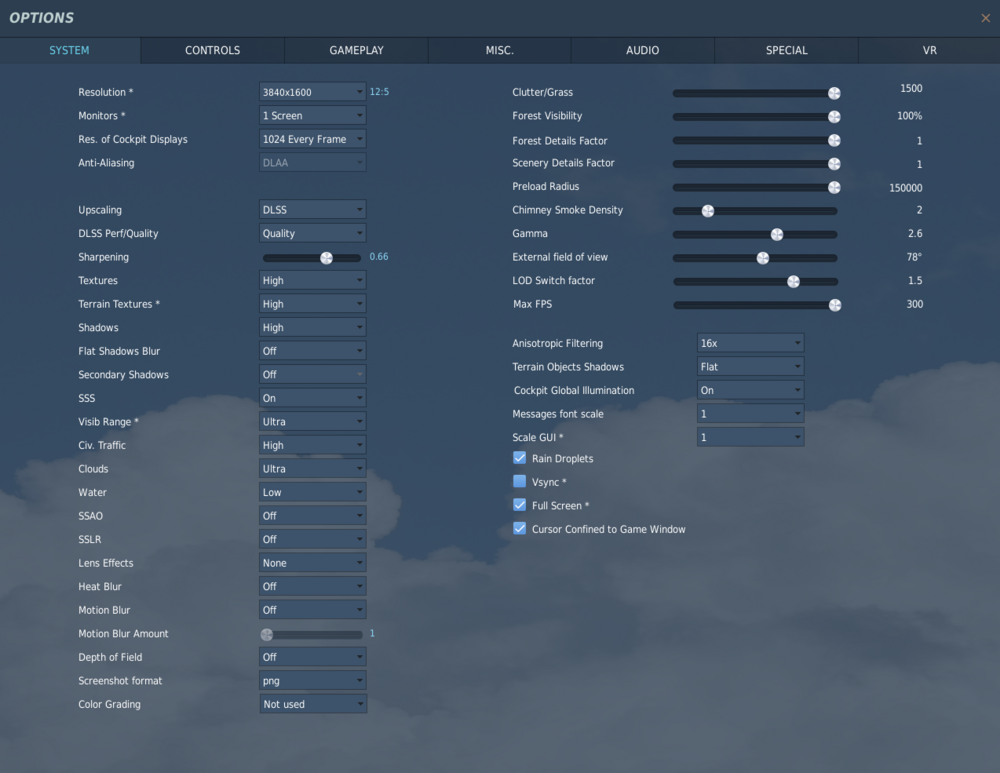Expand the Terrain Textures dropdown
Screen dimensions: 1000x773
point(312,304)
